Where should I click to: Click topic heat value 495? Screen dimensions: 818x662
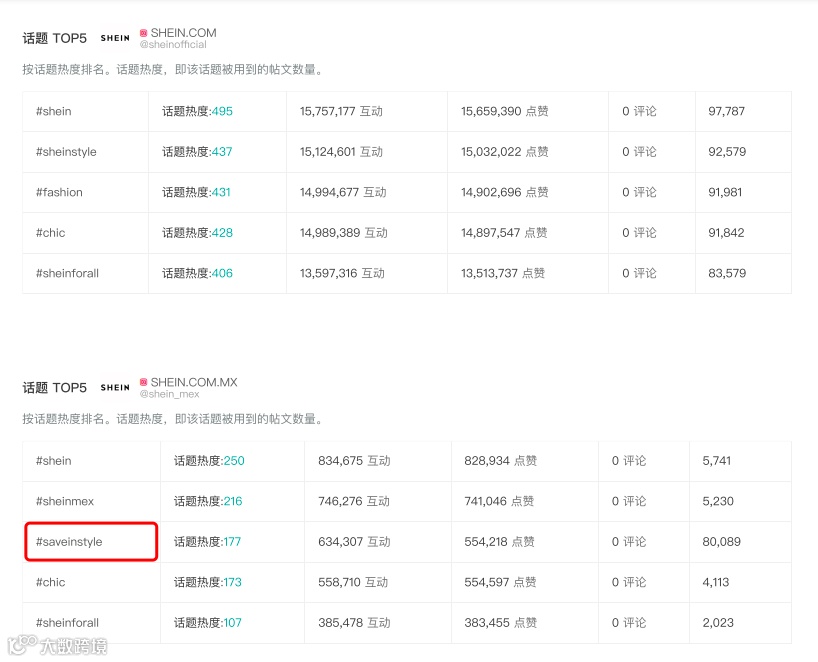[x=222, y=111]
